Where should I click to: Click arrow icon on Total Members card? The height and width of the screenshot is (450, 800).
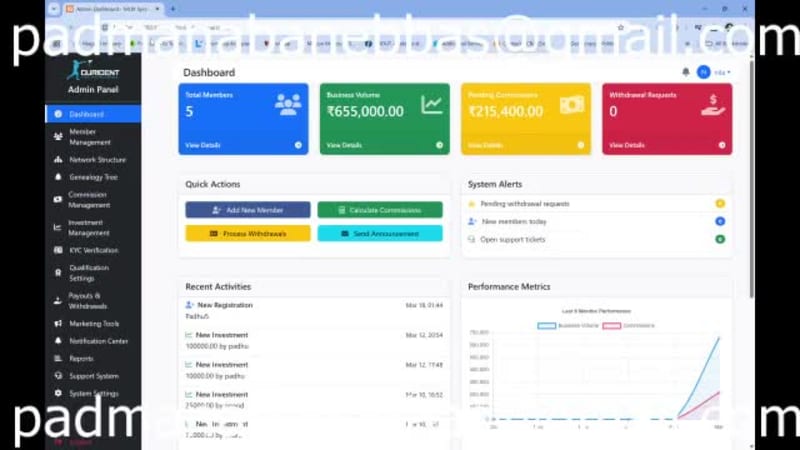click(x=298, y=145)
